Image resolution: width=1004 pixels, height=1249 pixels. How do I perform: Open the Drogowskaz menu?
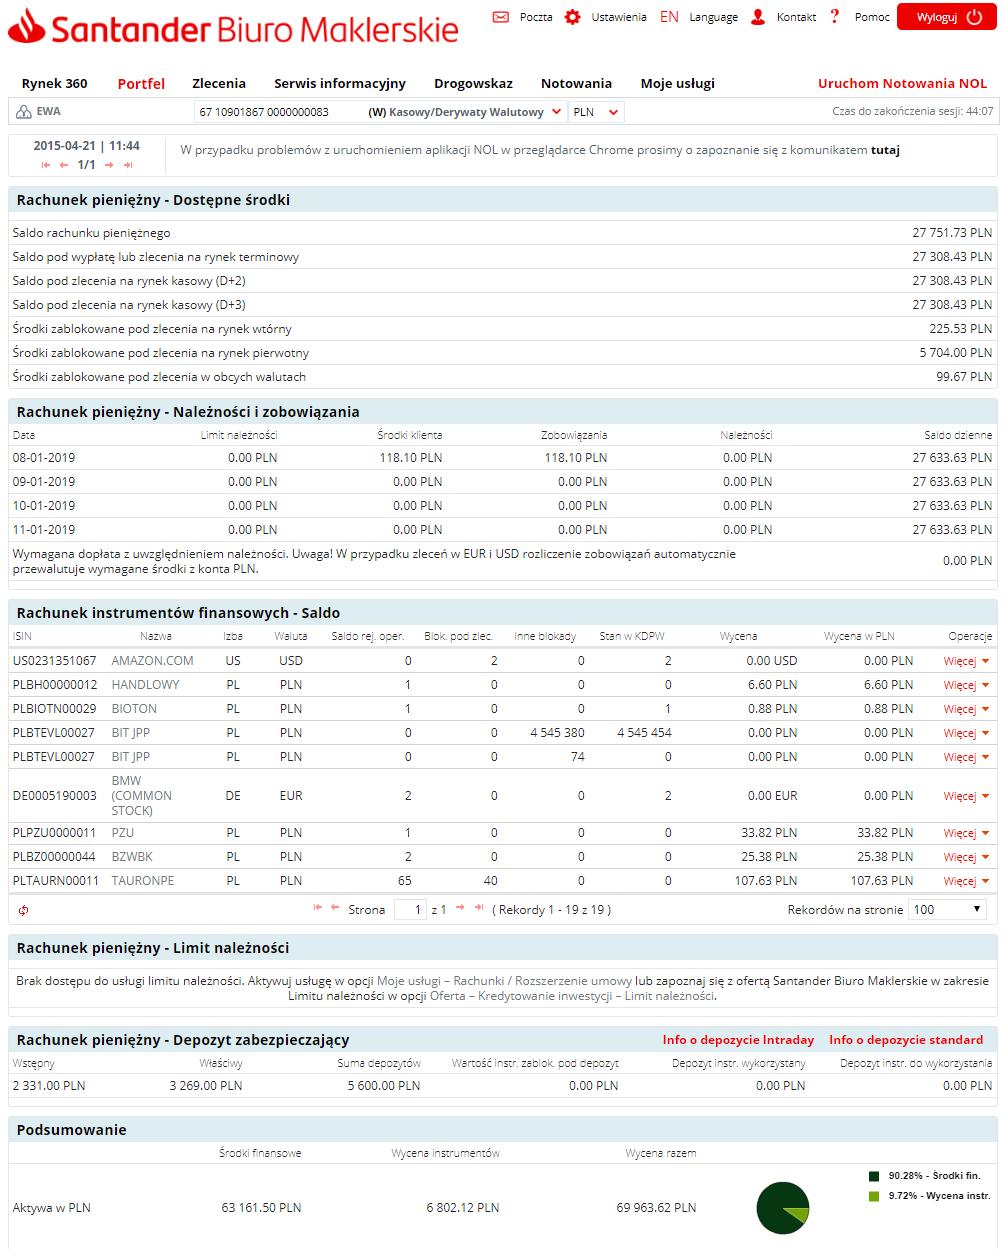473,84
